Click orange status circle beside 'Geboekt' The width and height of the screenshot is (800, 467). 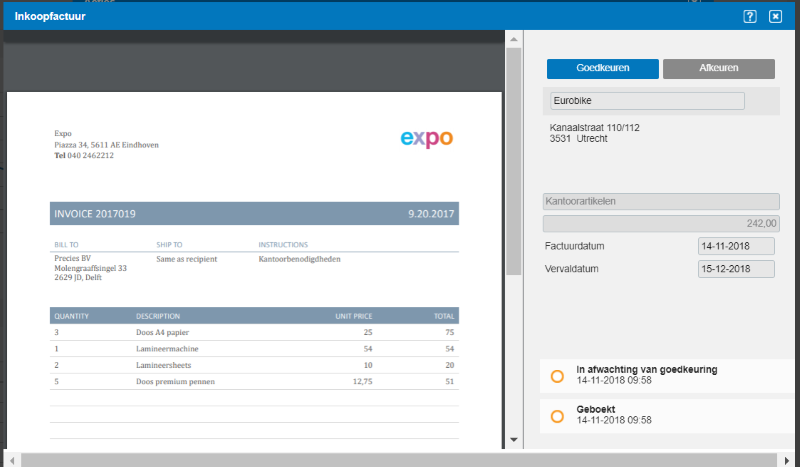558,415
